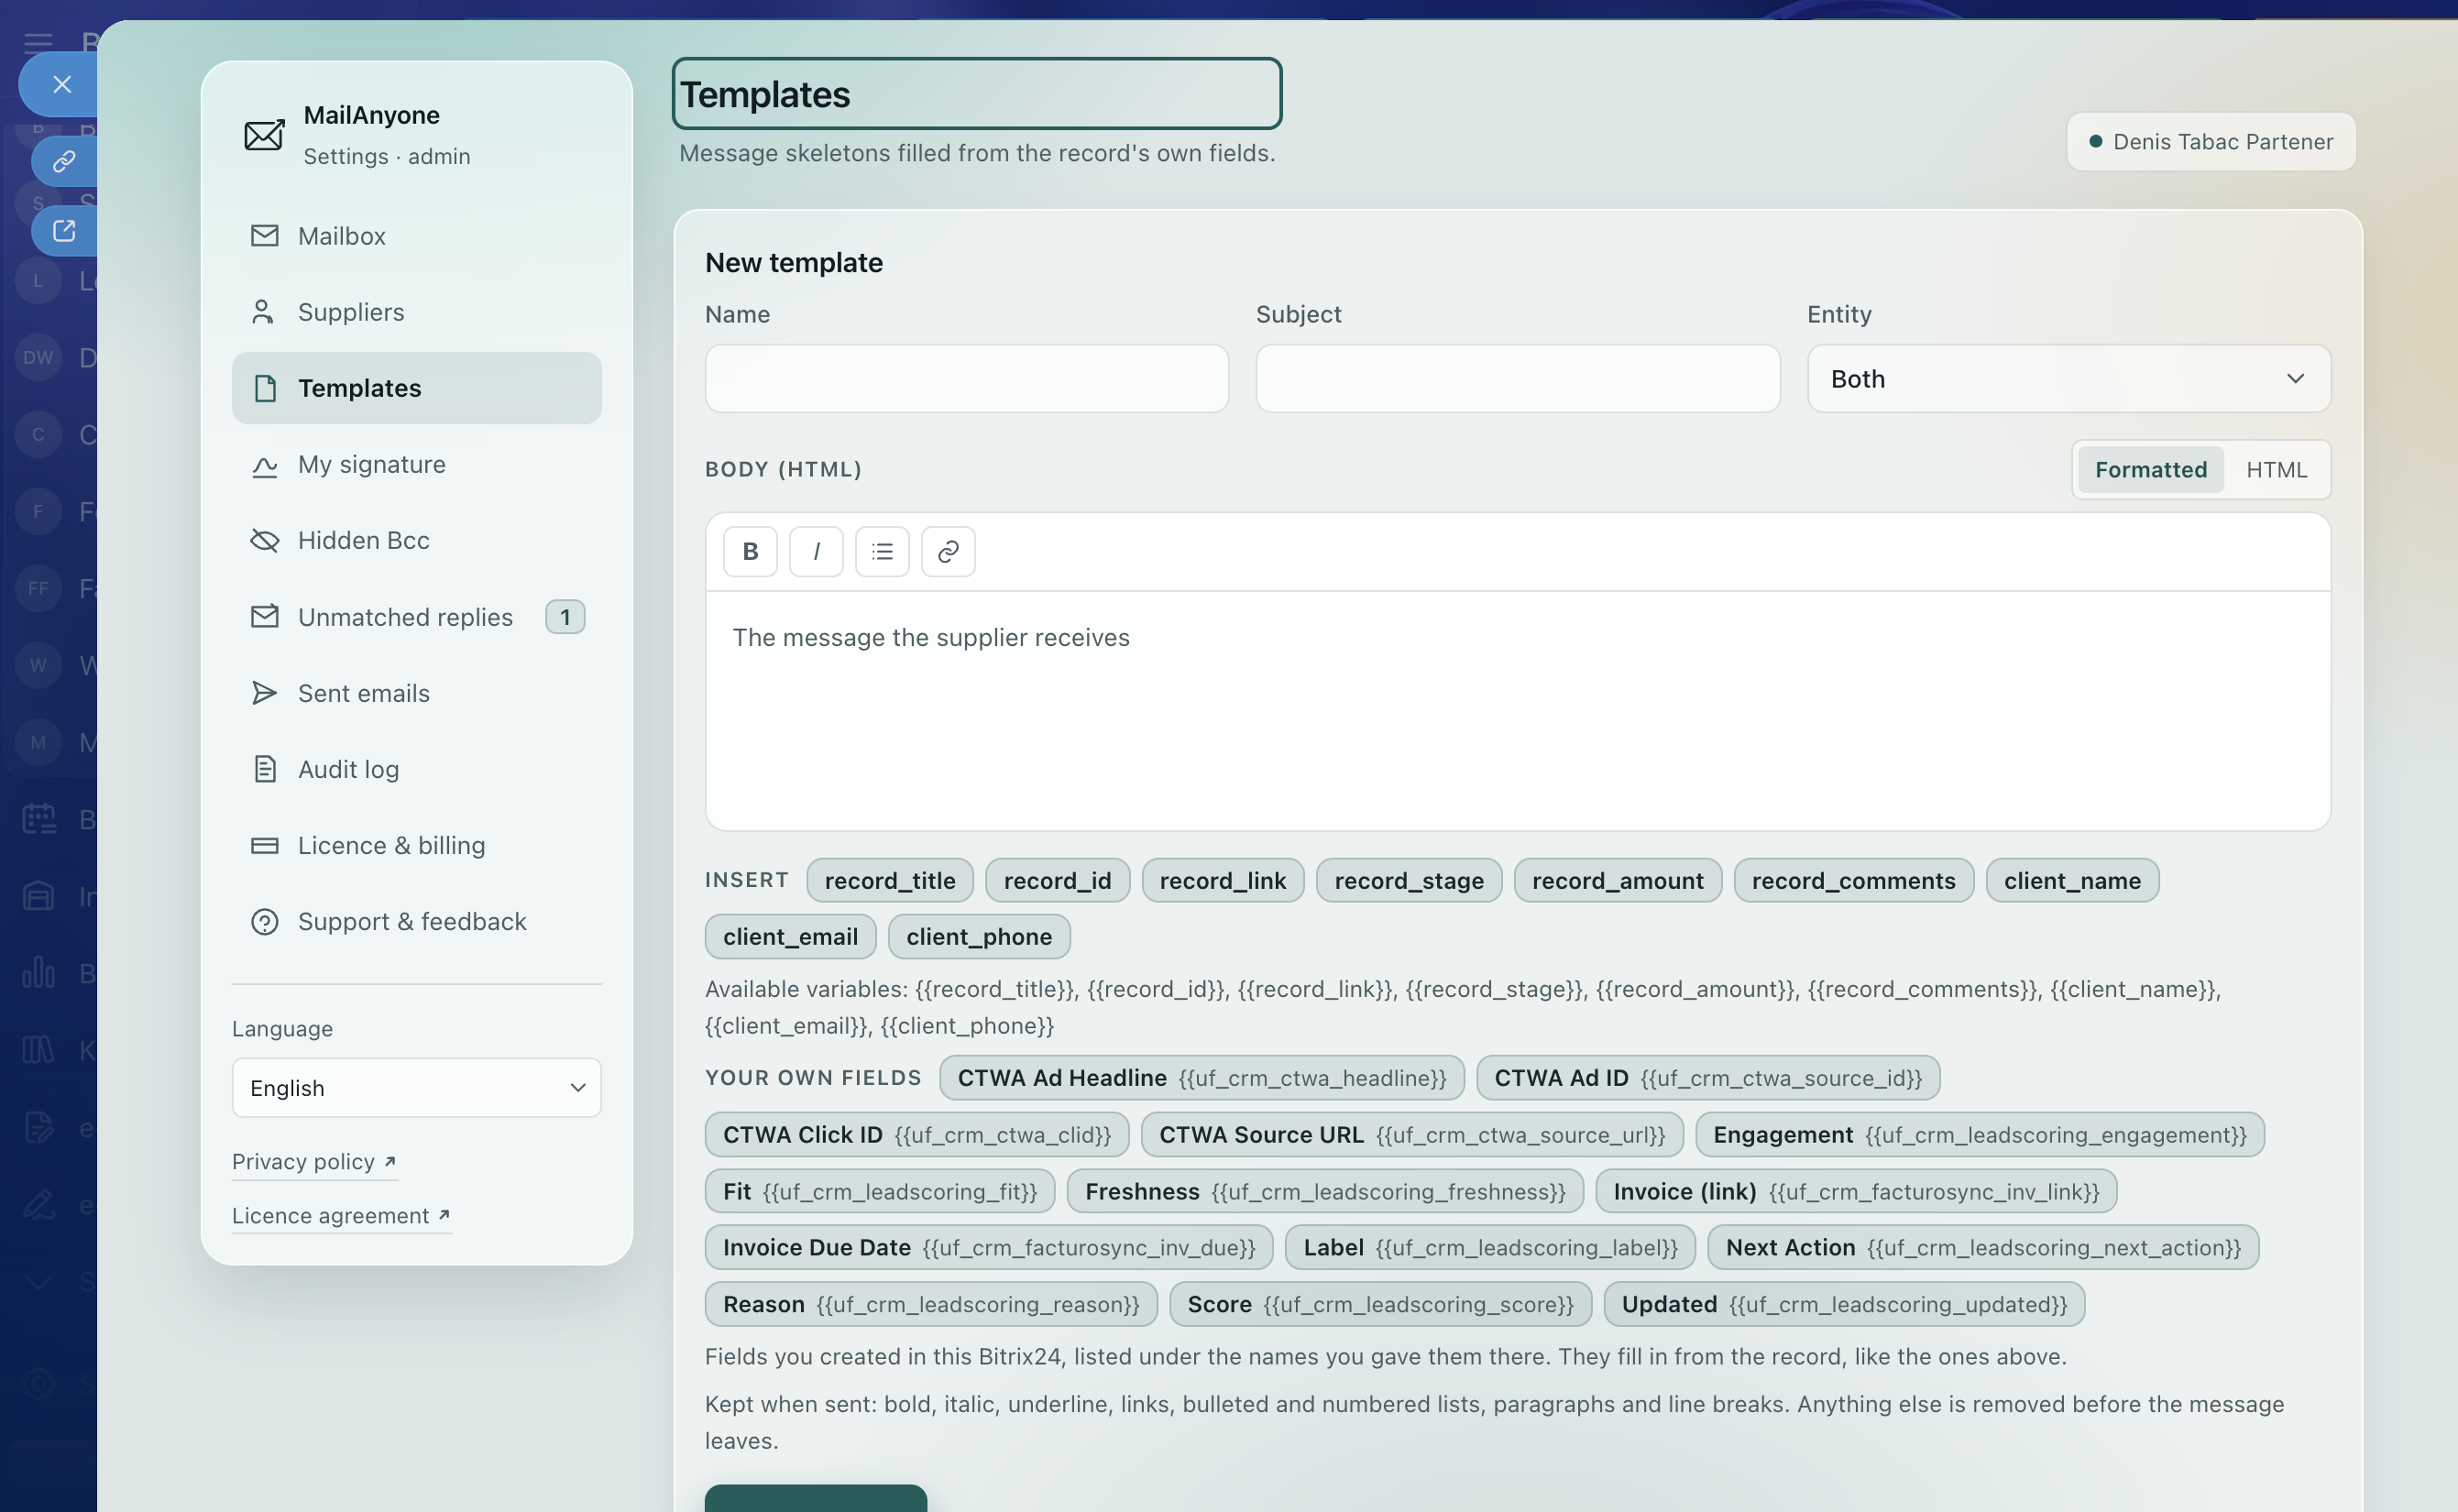Insert the client_phone variable
Image resolution: width=2458 pixels, height=1512 pixels.
[979, 937]
